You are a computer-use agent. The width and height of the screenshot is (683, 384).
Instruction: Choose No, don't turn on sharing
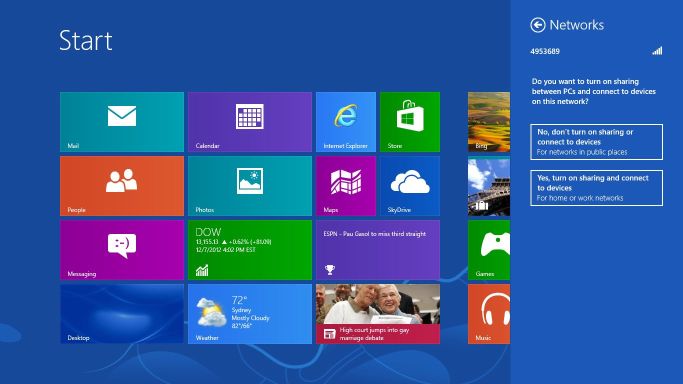596,142
